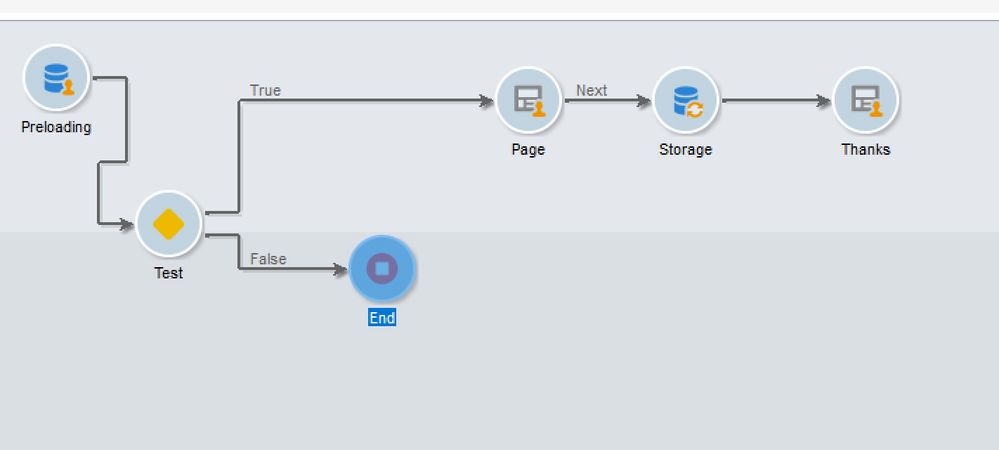Image resolution: width=999 pixels, height=450 pixels.
Task: Select the Preloading activity icon
Action: tap(57, 78)
